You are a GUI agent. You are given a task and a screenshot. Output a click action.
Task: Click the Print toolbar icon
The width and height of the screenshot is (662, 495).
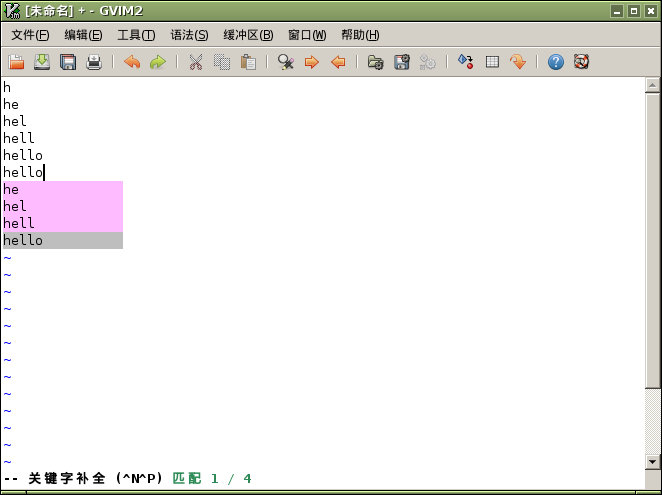94,62
